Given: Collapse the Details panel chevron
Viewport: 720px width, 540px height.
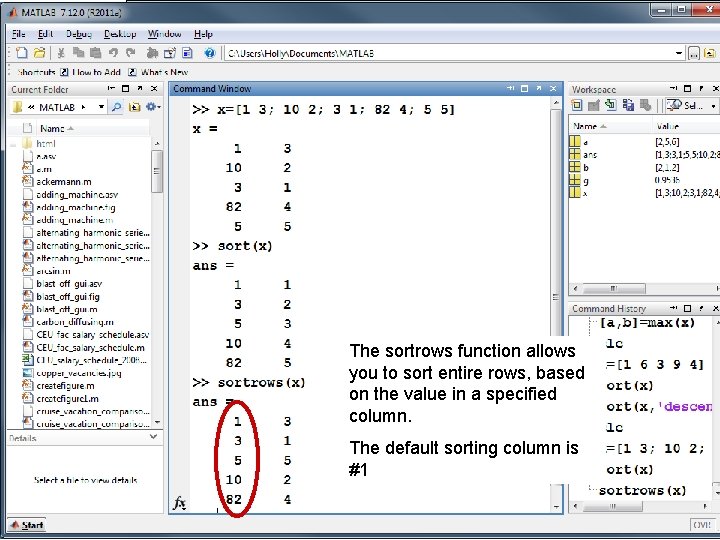Looking at the screenshot, I should 154,437.
